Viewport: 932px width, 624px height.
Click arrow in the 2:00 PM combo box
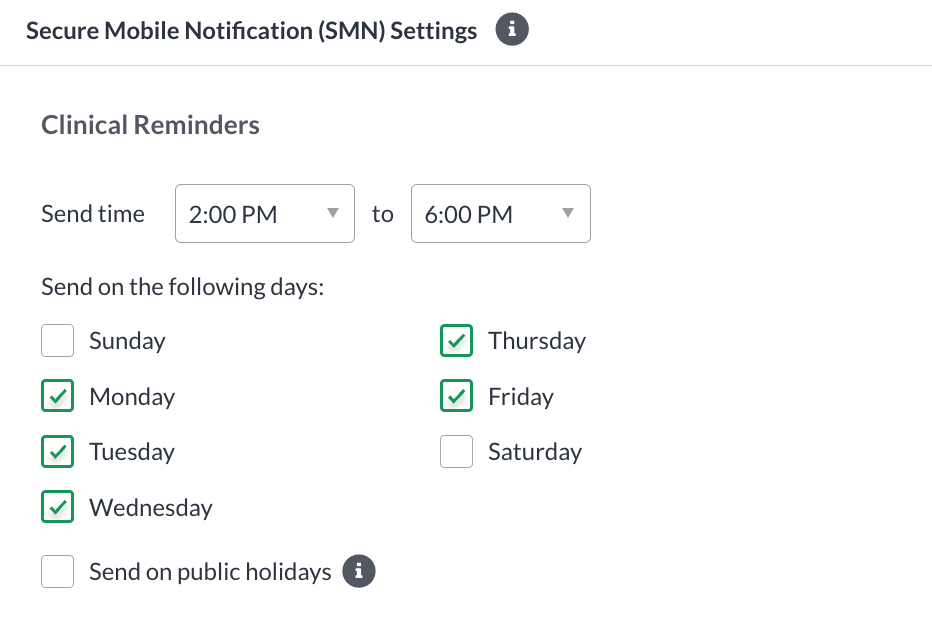pyautogui.click(x=333, y=213)
